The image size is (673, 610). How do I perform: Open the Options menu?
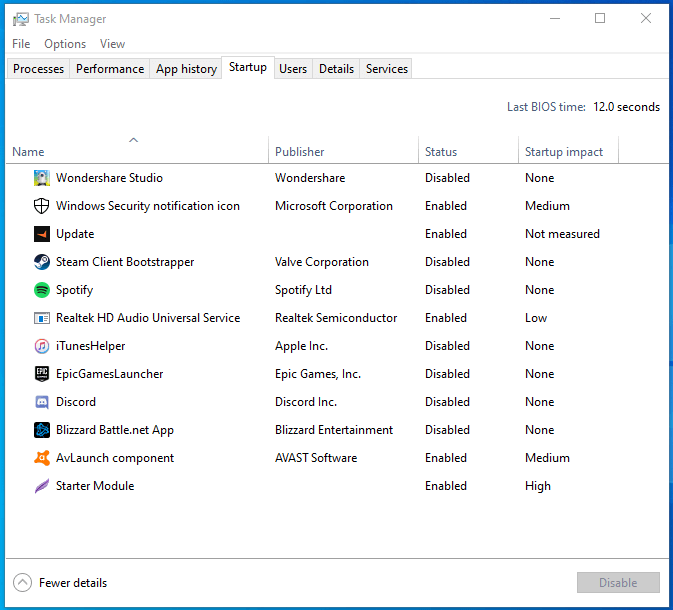(x=65, y=44)
